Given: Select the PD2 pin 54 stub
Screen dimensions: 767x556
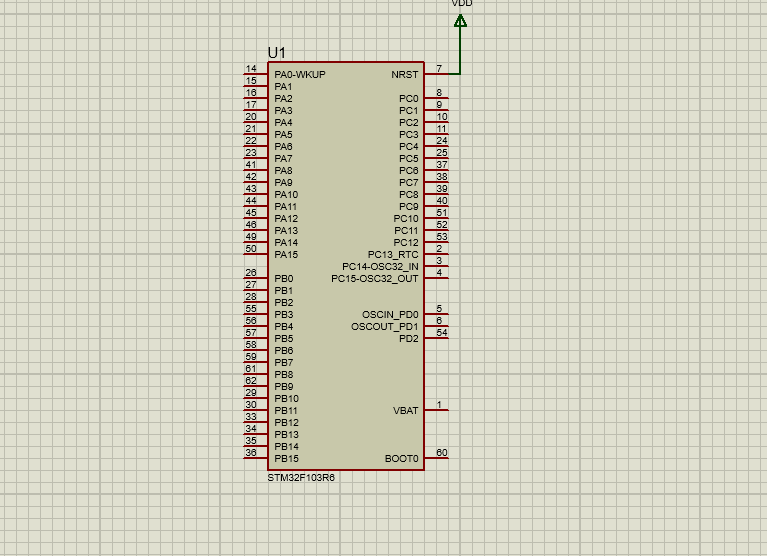Looking at the screenshot, I should point(436,338).
